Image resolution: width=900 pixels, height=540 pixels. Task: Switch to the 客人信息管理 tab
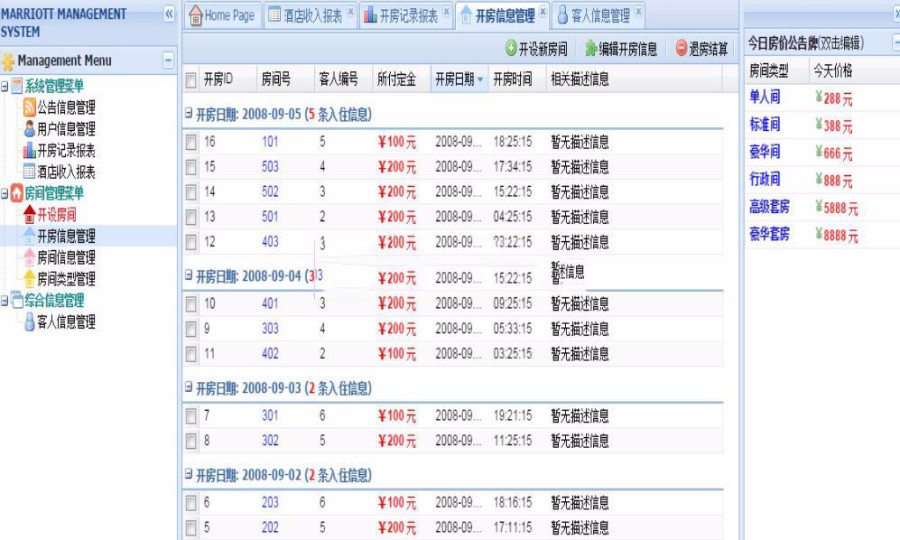point(599,15)
